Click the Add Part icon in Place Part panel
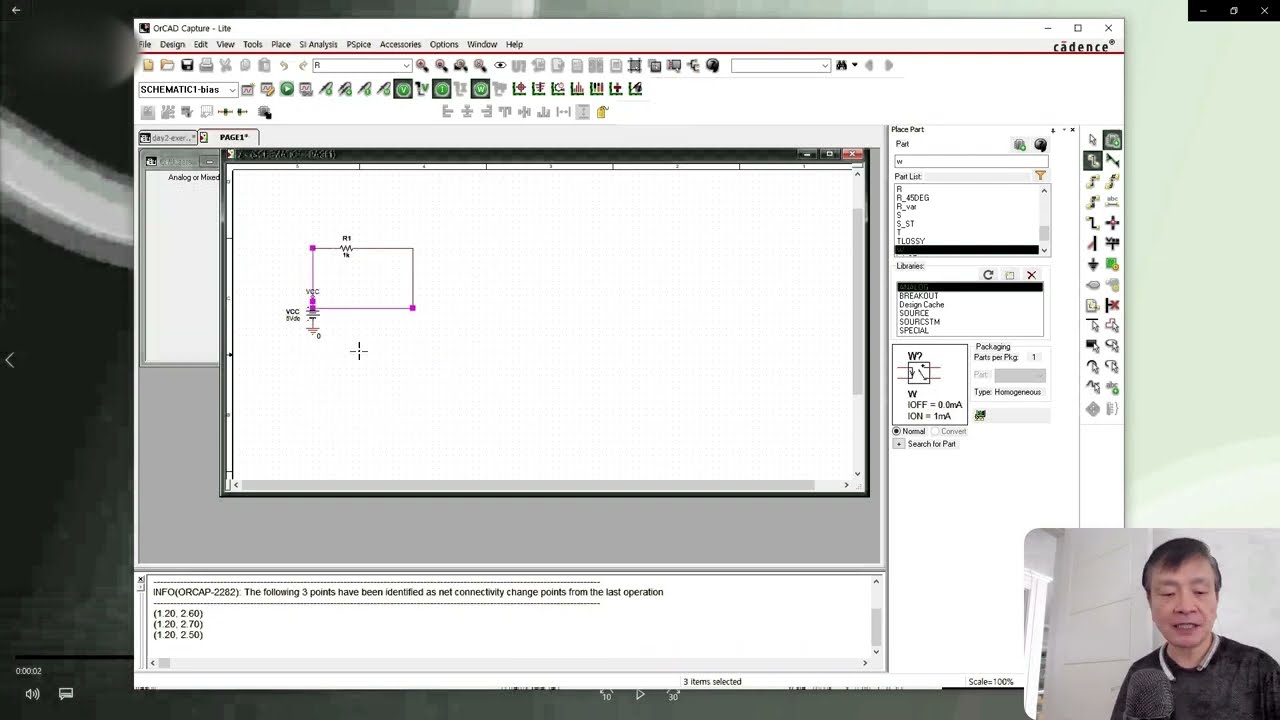 click(x=1019, y=145)
